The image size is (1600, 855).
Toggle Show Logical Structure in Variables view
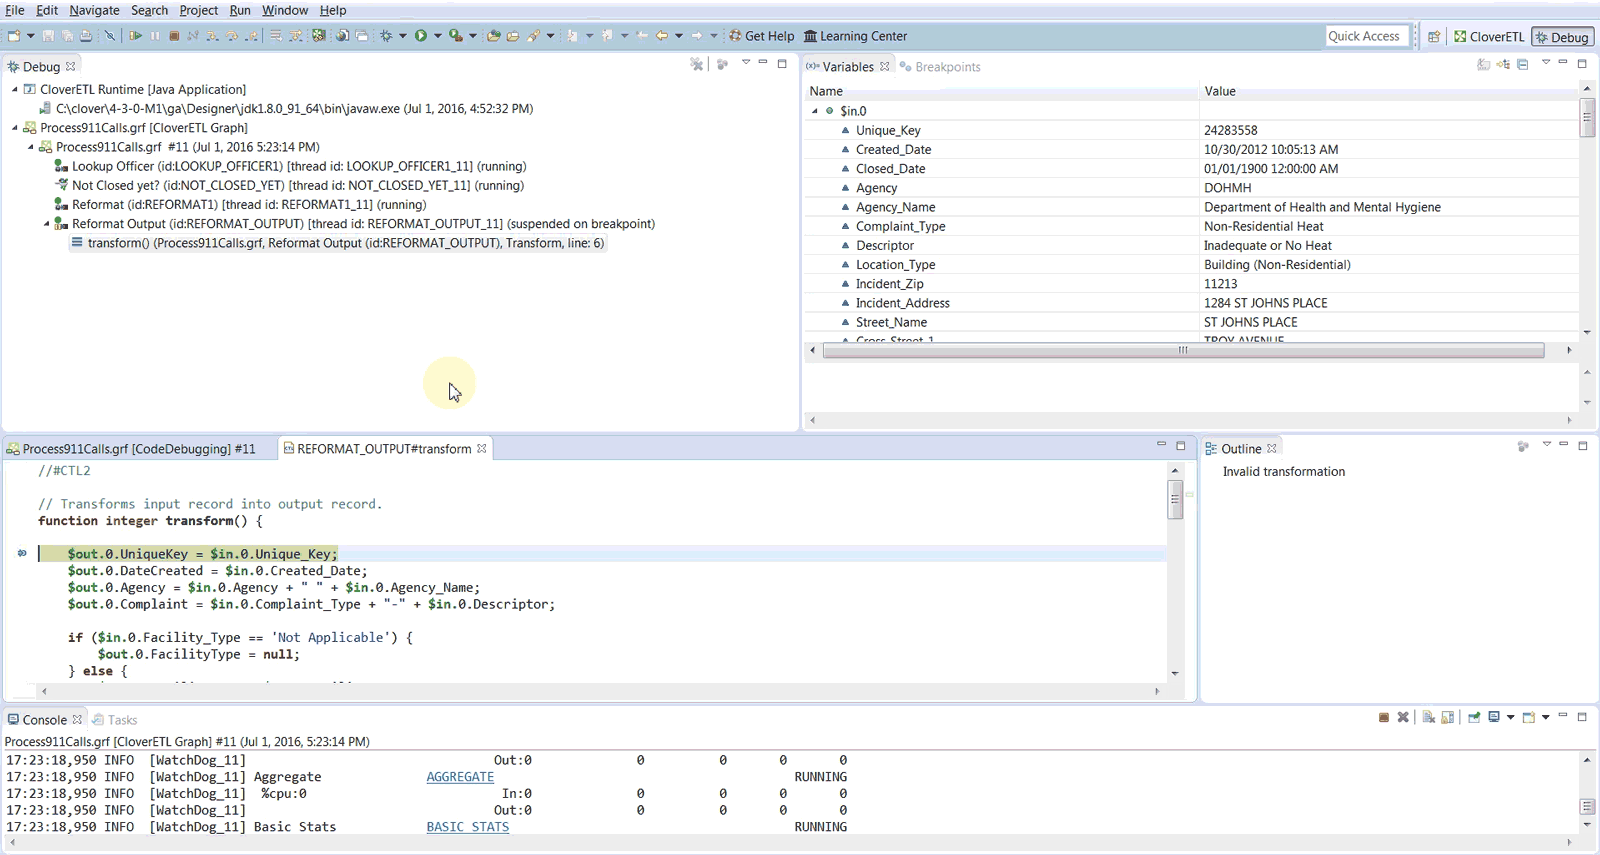1503,64
